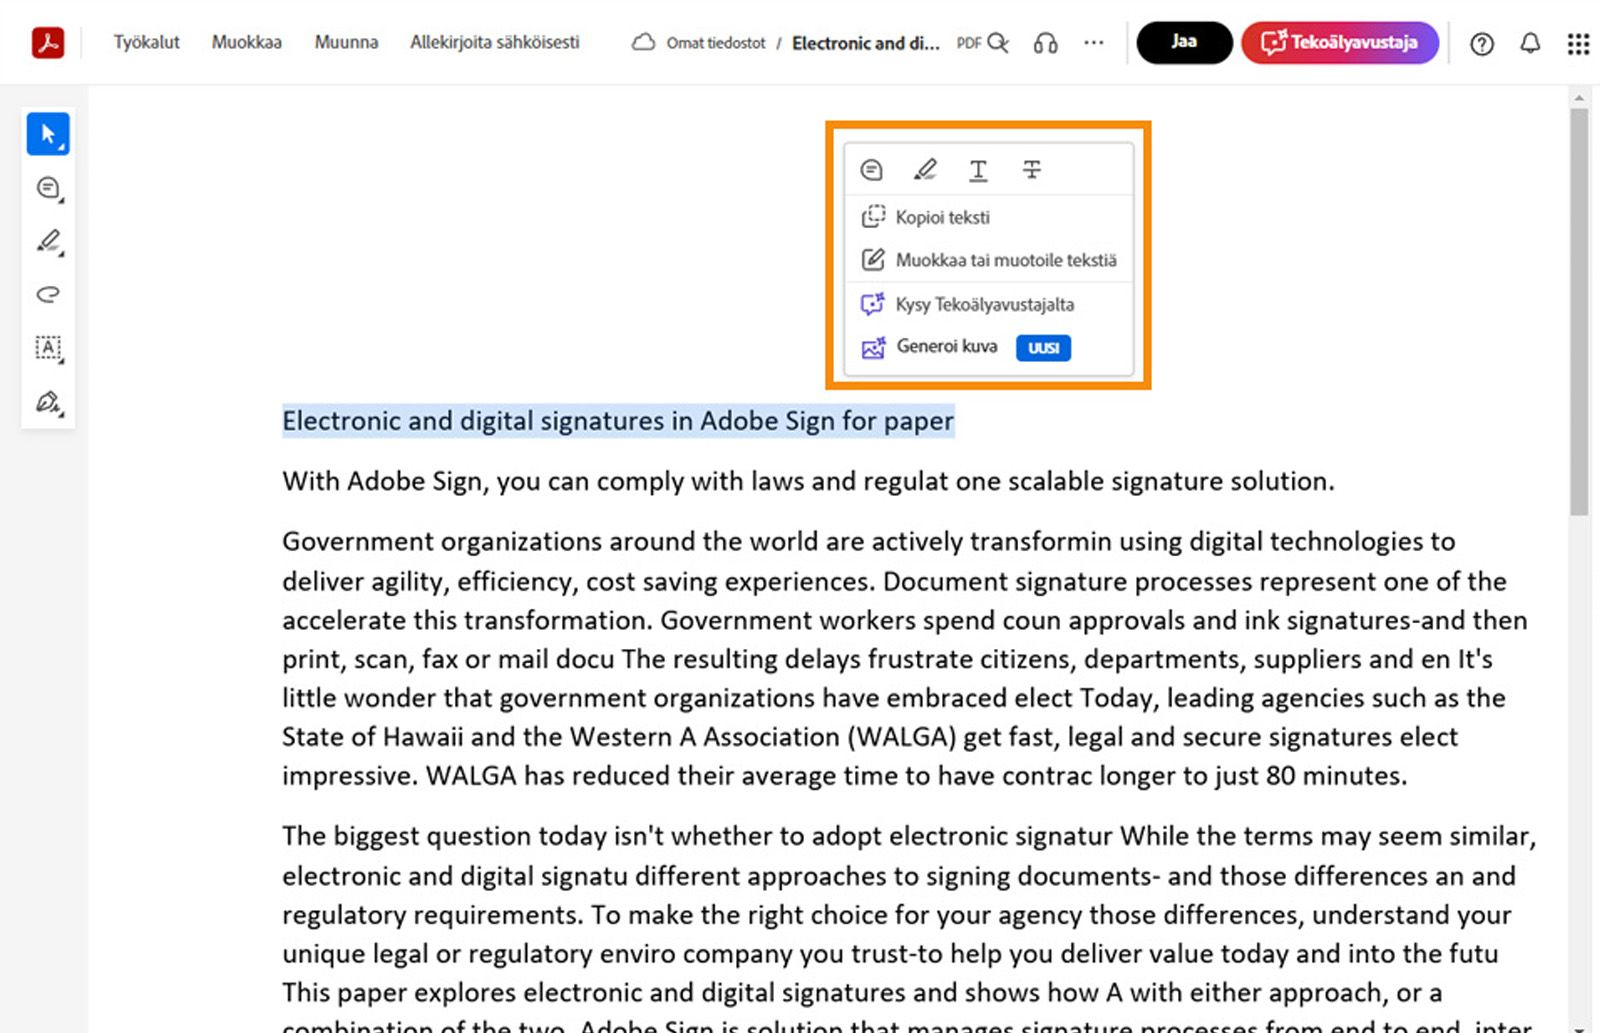Screen dimensions: 1600x1033
Task: Choose Muokkaa tai muotoile tekstiä
Action: pos(988,260)
